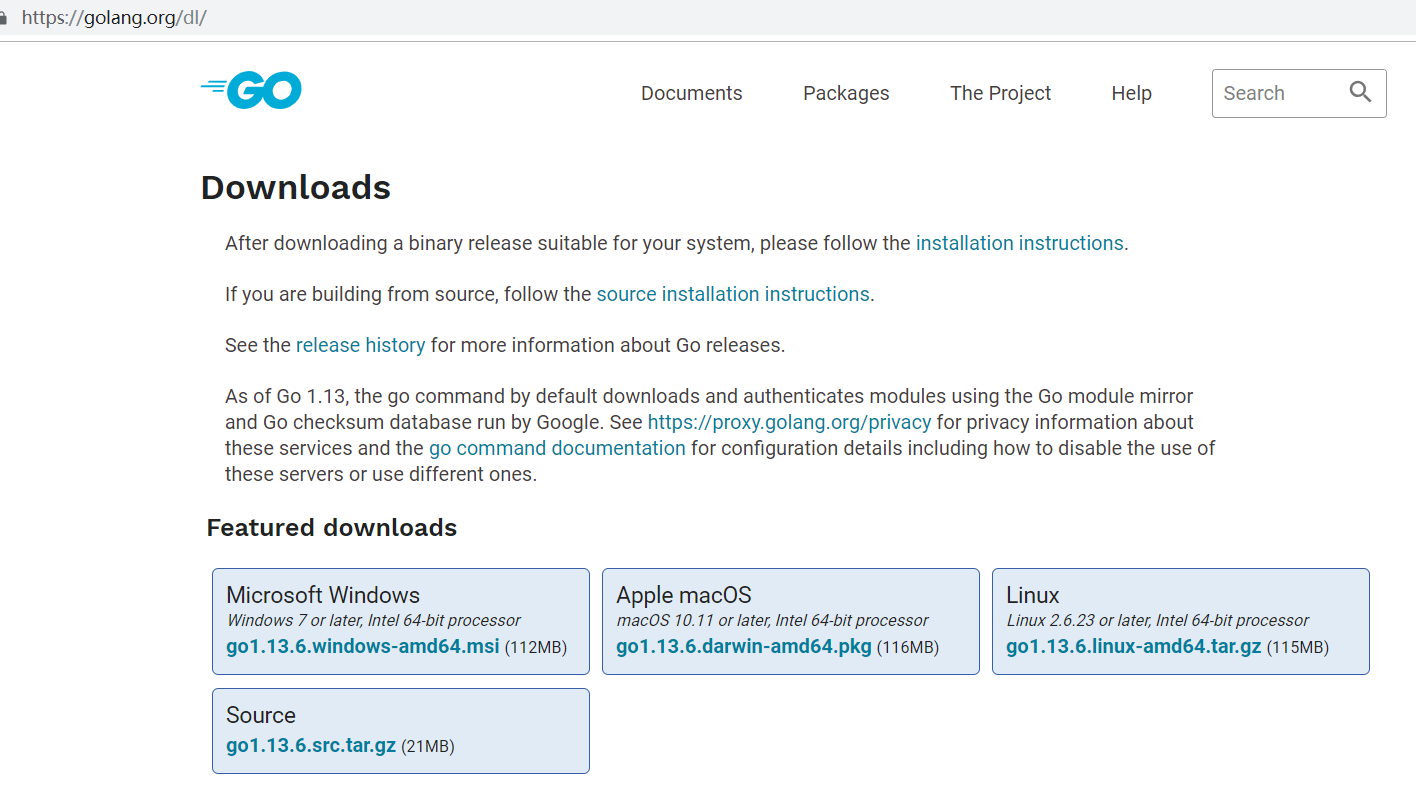Click the Downloads page heading
The image size is (1416, 809).
pos(295,187)
